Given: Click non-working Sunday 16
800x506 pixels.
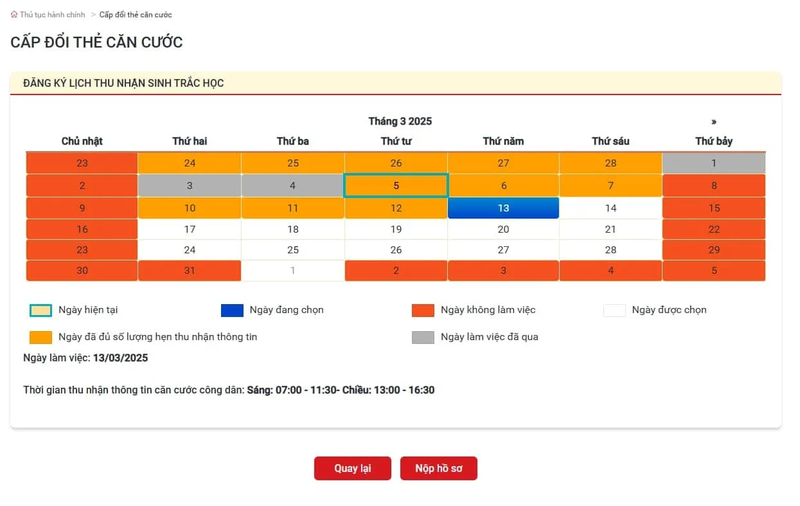Looking at the screenshot, I should tap(82, 230).
